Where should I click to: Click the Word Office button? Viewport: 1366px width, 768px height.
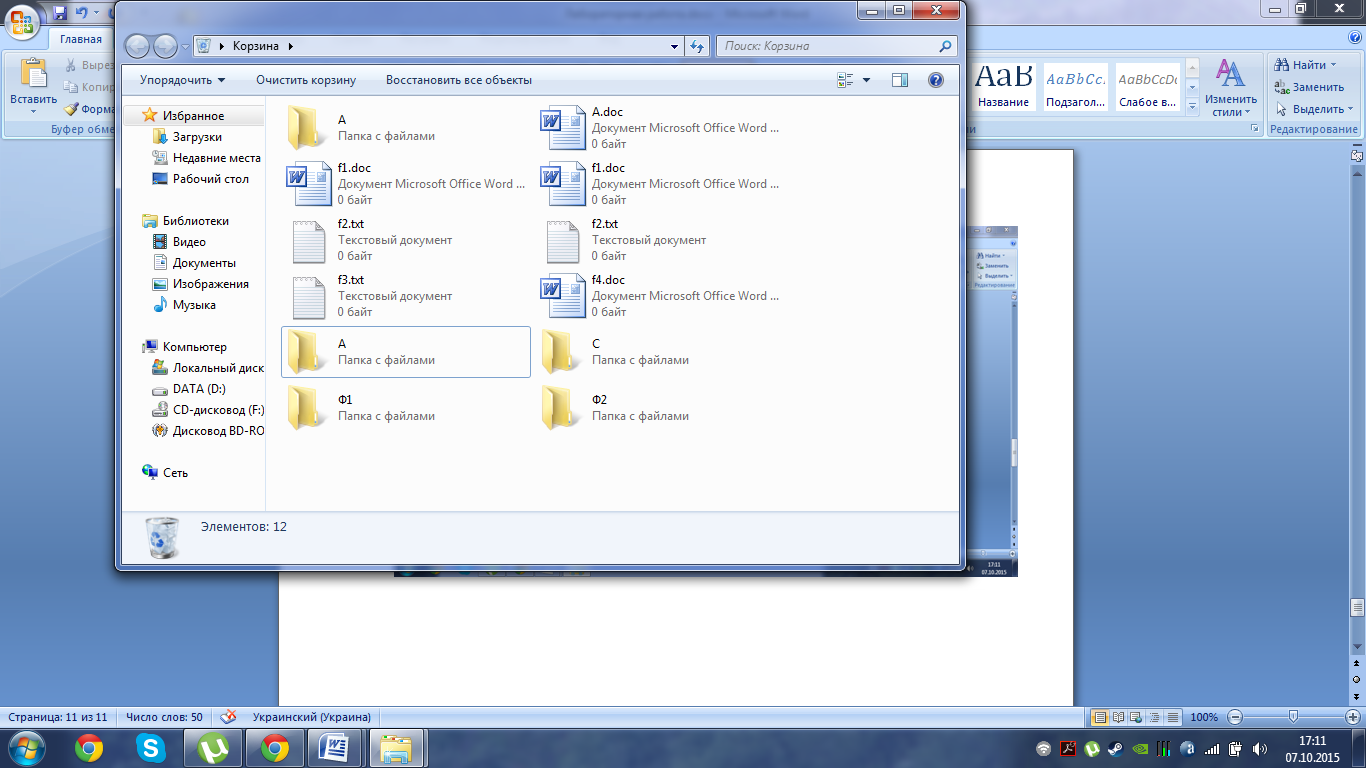tap(22, 20)
